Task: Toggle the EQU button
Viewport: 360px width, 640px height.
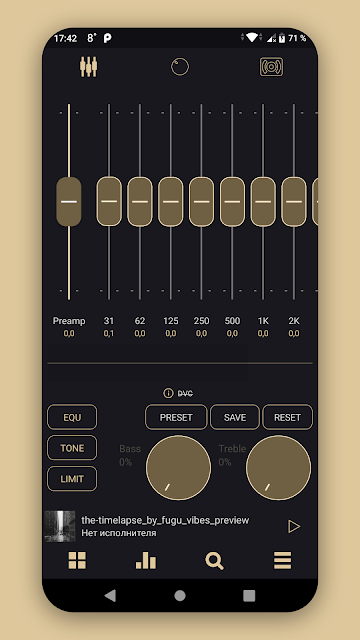Action: 72,417
